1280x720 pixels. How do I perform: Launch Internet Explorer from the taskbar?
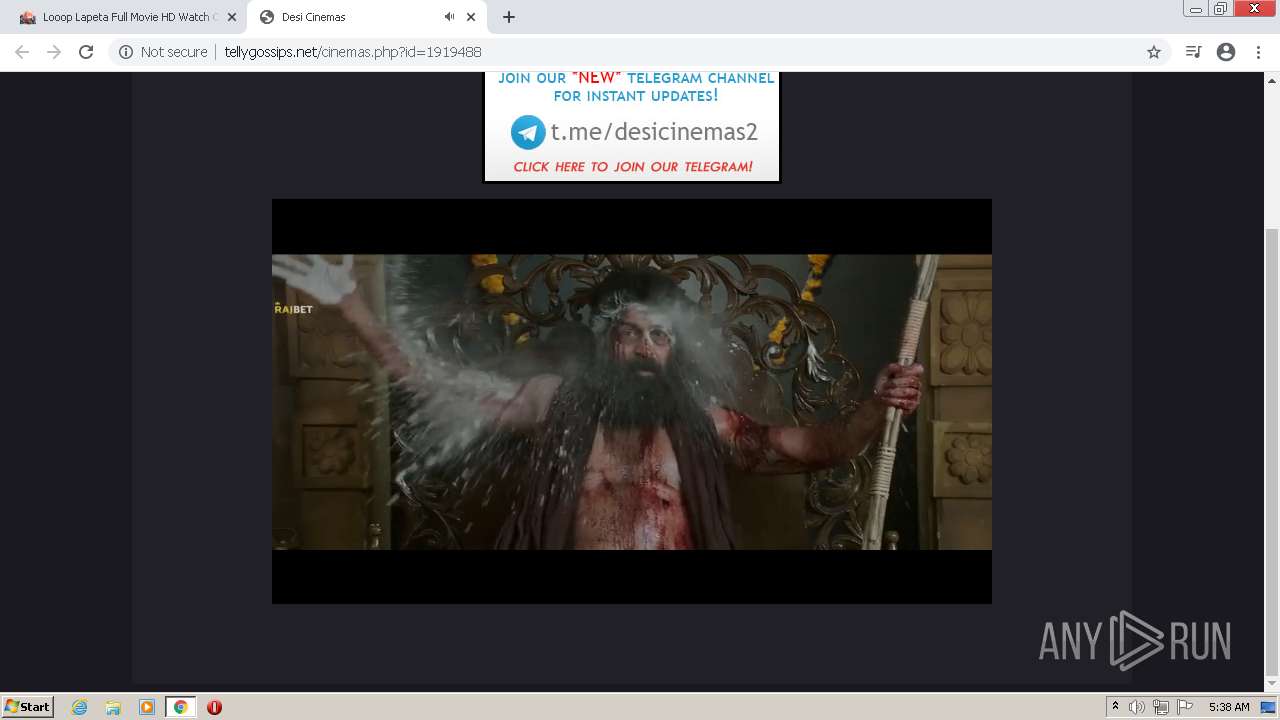pyautogui.click(x=79, y=707)
